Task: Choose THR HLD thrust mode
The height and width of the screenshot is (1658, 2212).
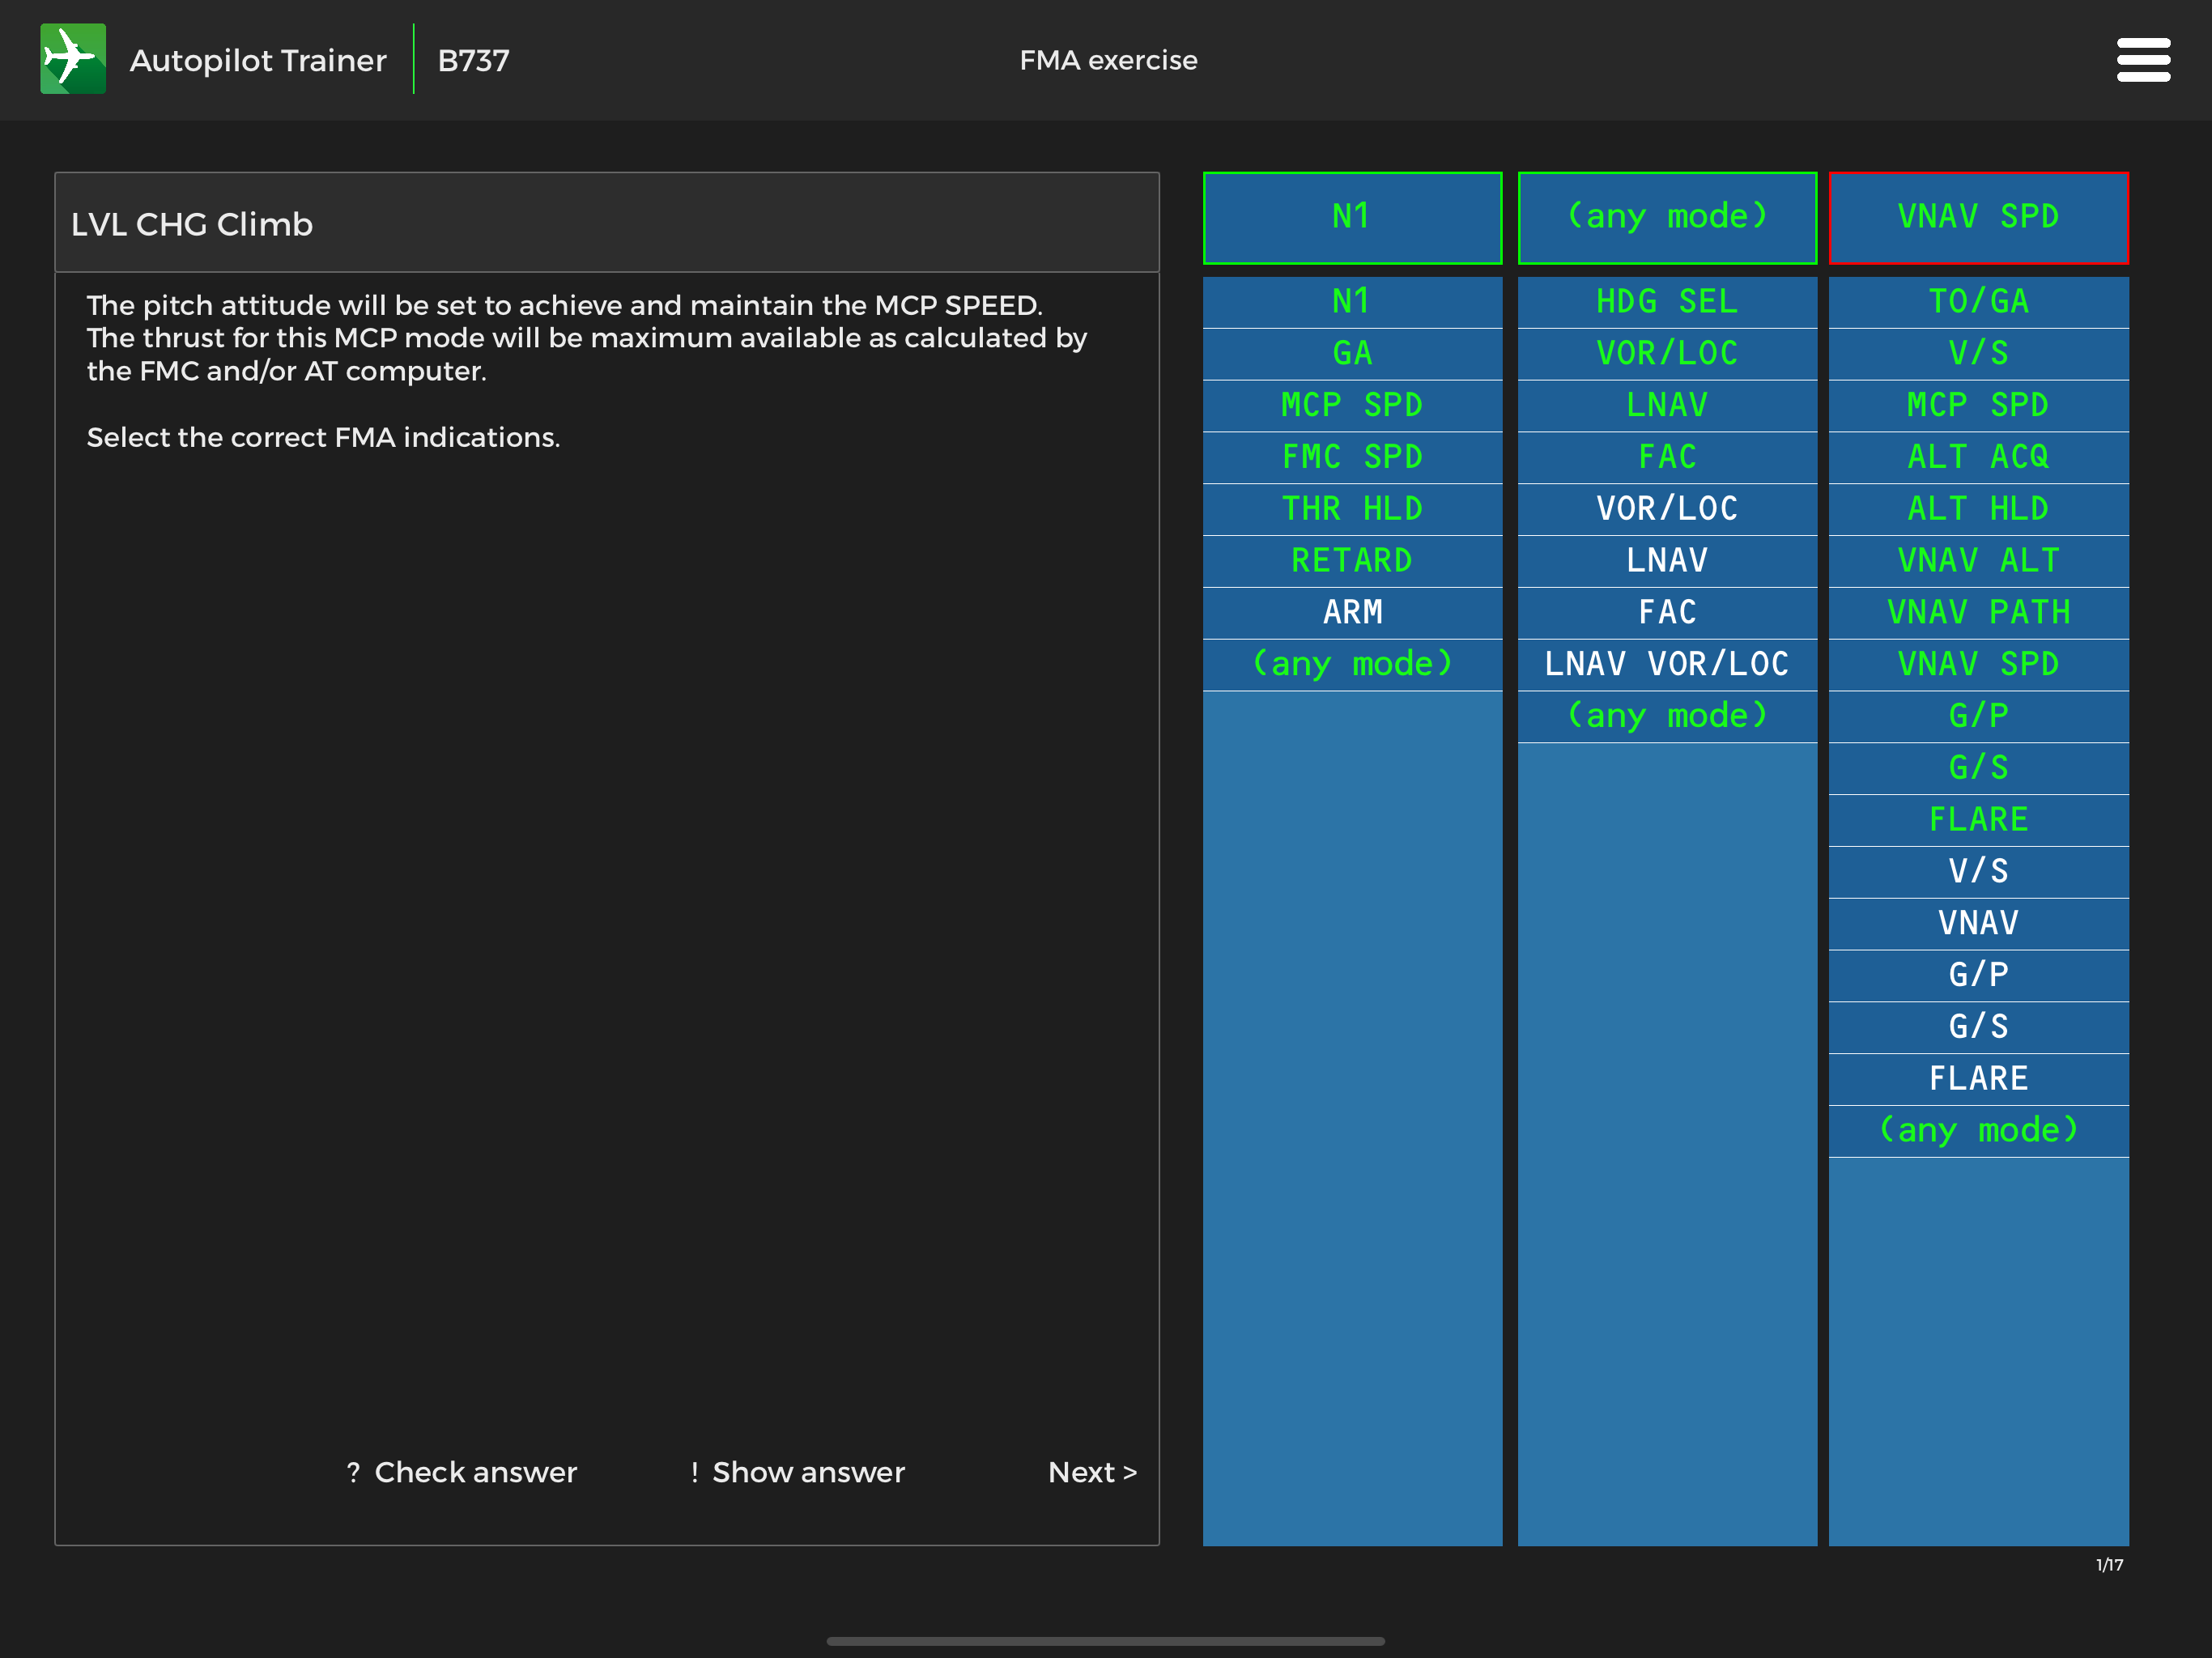Action: click(x=1352, y=510)
